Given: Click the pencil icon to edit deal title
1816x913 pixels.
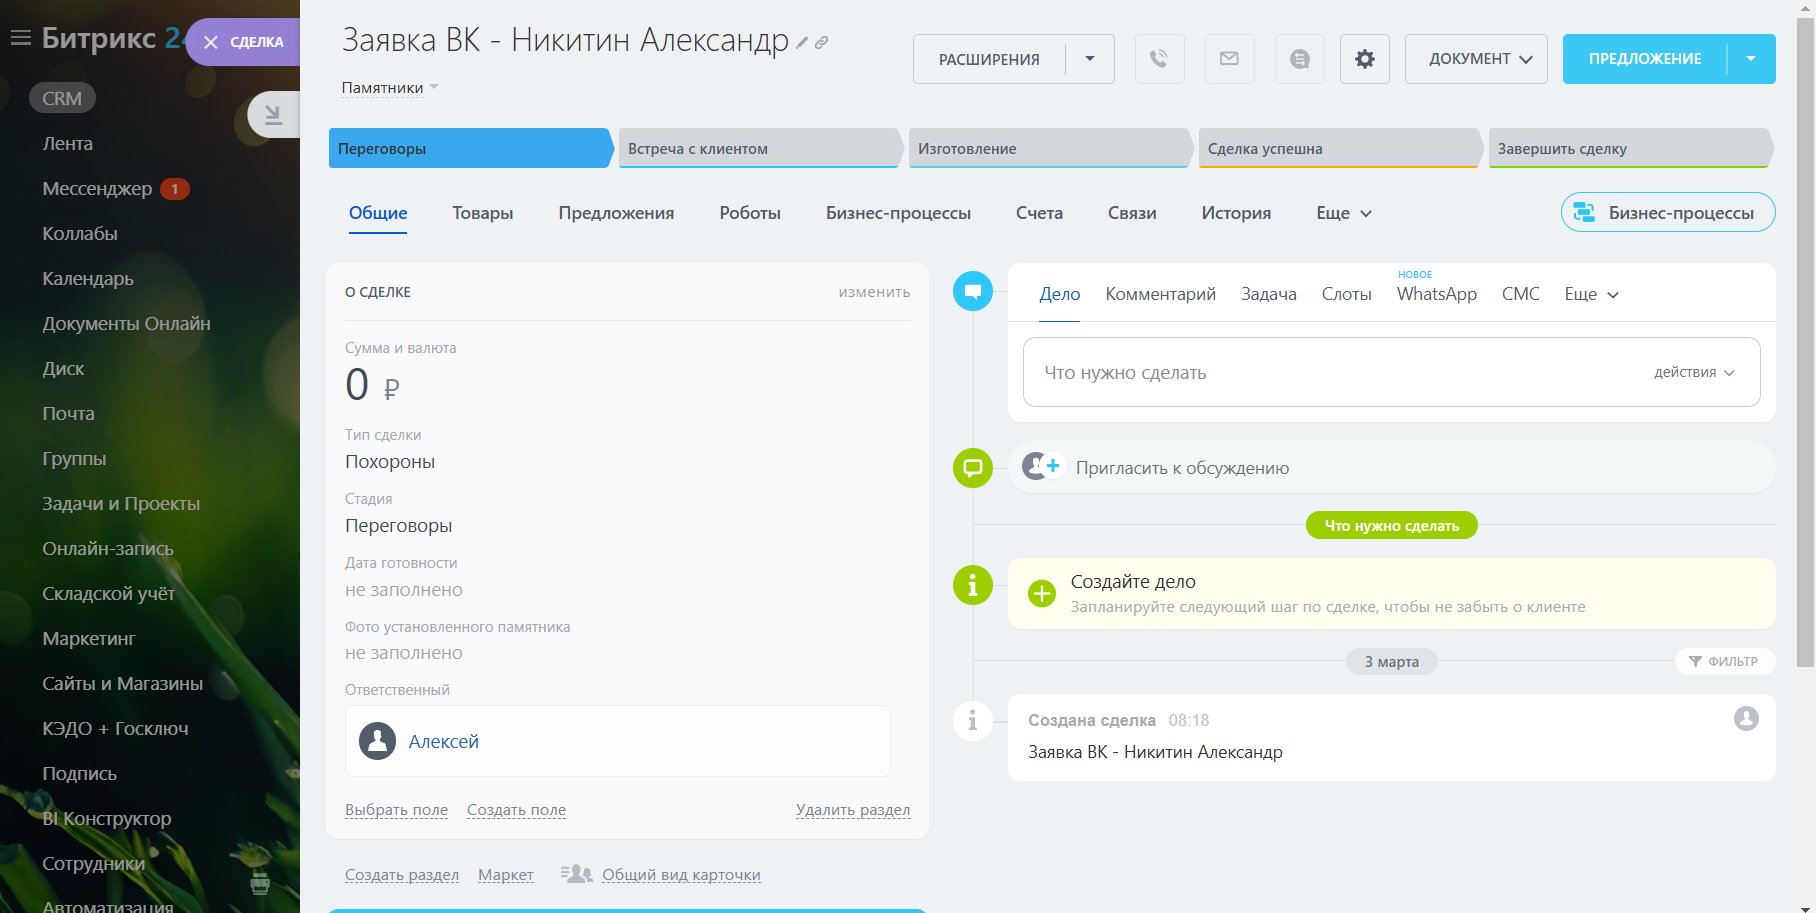Looking at the screenshot, I should pos(802,43).
